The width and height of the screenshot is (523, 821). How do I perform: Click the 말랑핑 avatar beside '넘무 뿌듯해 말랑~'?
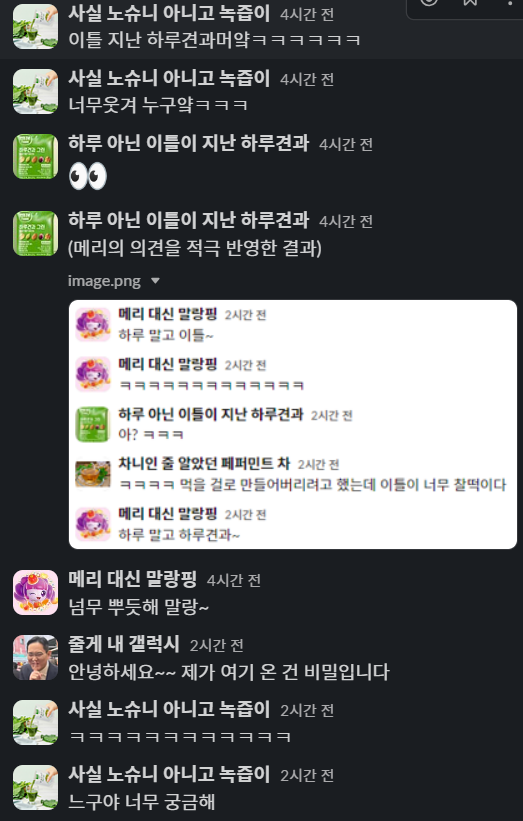click(x=36, y=593)
